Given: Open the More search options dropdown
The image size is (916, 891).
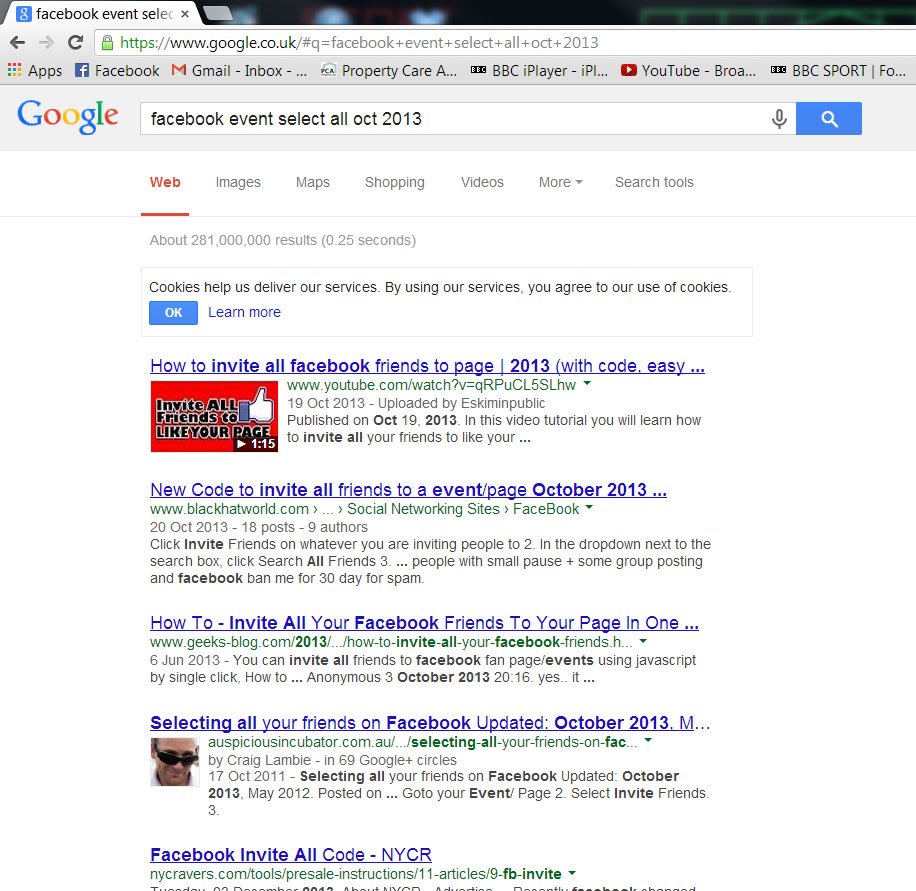Looking at the screenshot, I should [x=560, y=182].
